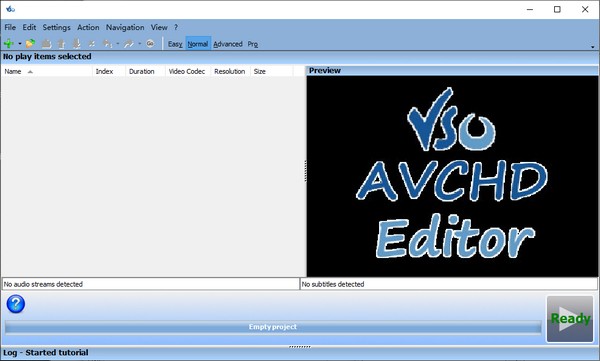600x361 pixels.
Task: Select Normal mode in the toolbar
Action: (198, 44)
